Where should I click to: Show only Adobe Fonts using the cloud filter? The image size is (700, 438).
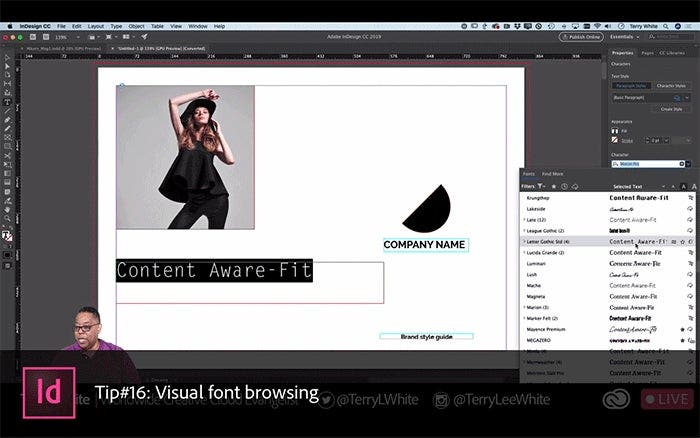[x=574, y=186]
